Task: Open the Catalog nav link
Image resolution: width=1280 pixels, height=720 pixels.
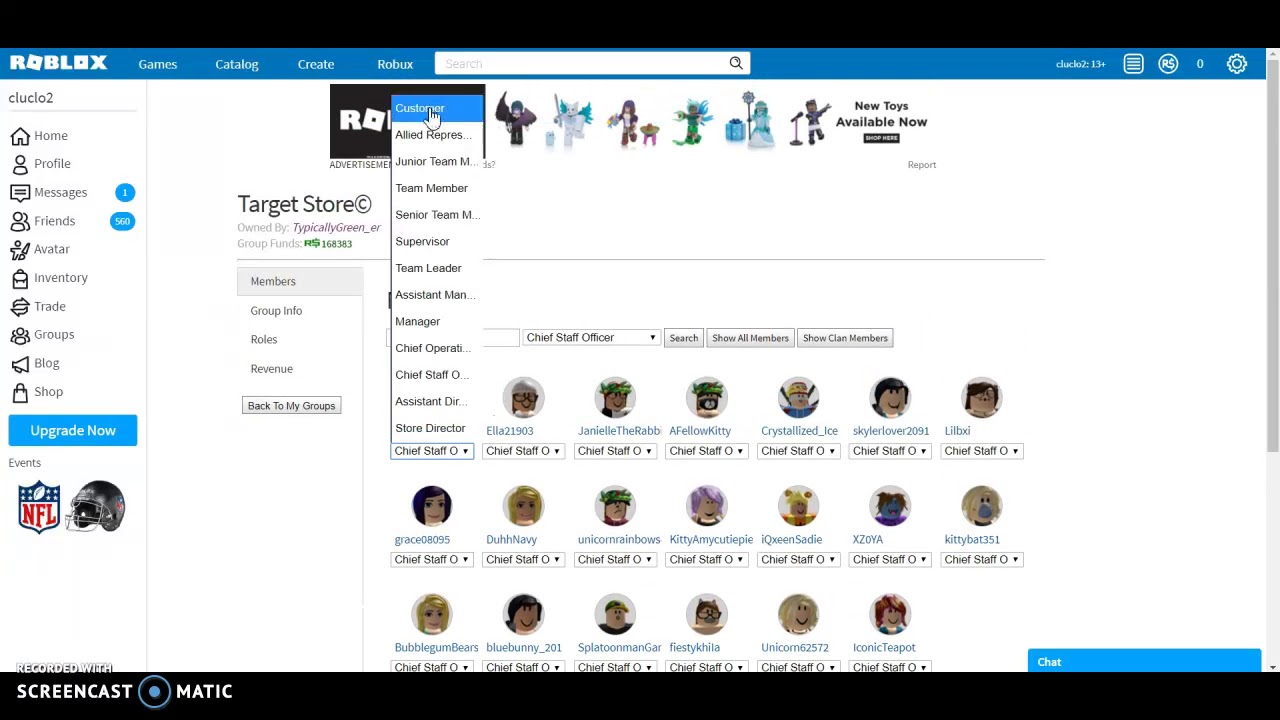Action: click(x=237, y=64)
